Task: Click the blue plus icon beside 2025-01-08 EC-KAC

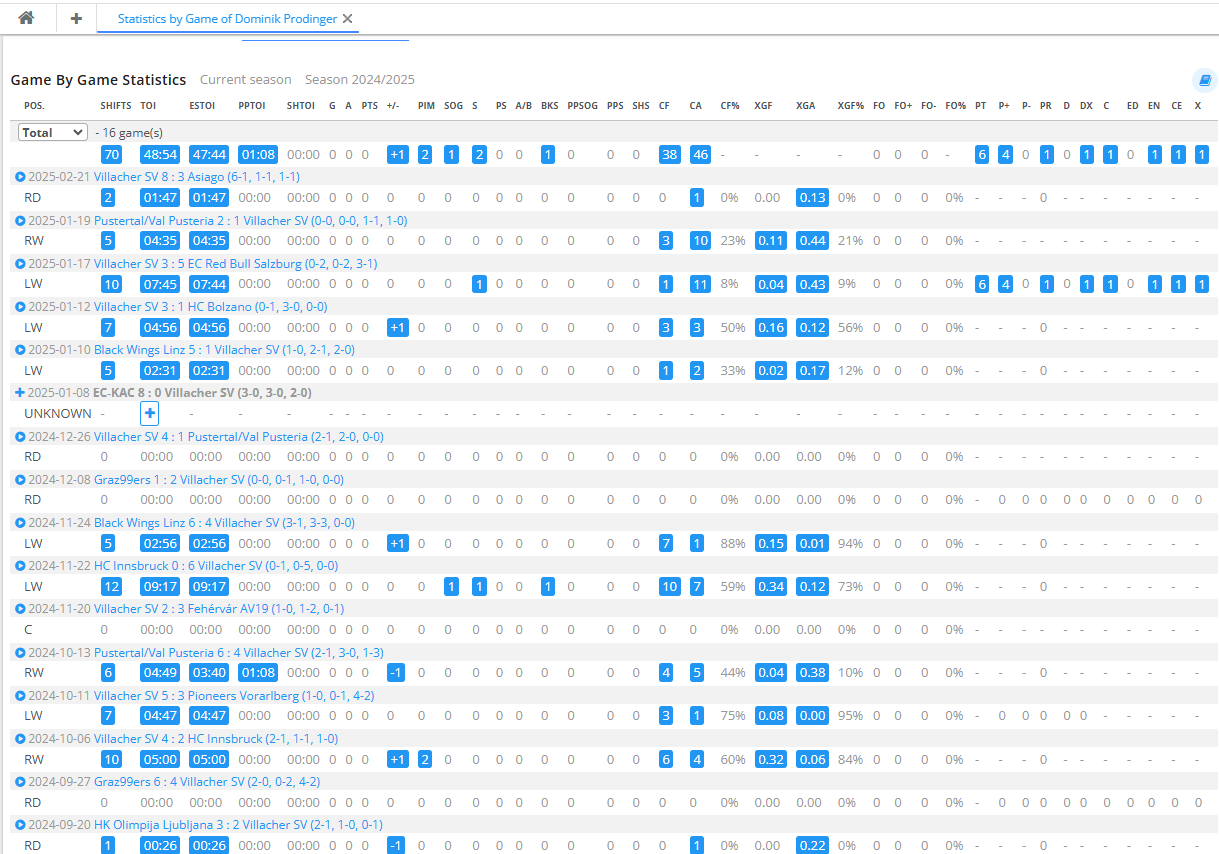Action: tap(20, 393)
